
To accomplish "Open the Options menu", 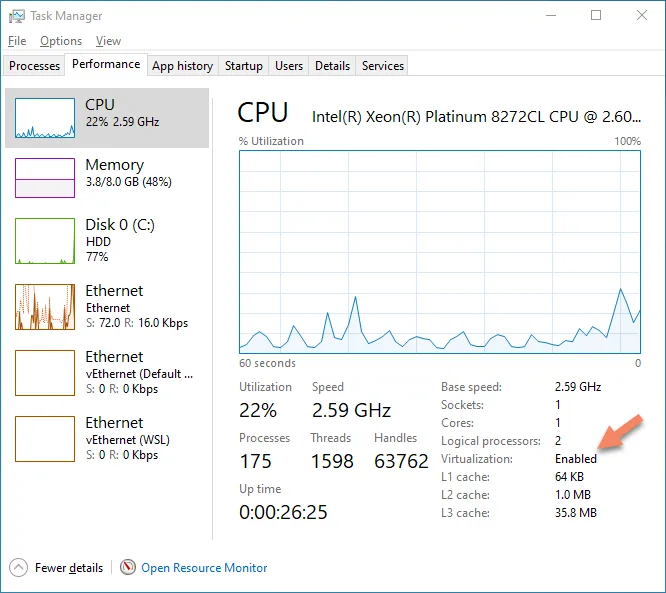I will (x=61, y=41).
